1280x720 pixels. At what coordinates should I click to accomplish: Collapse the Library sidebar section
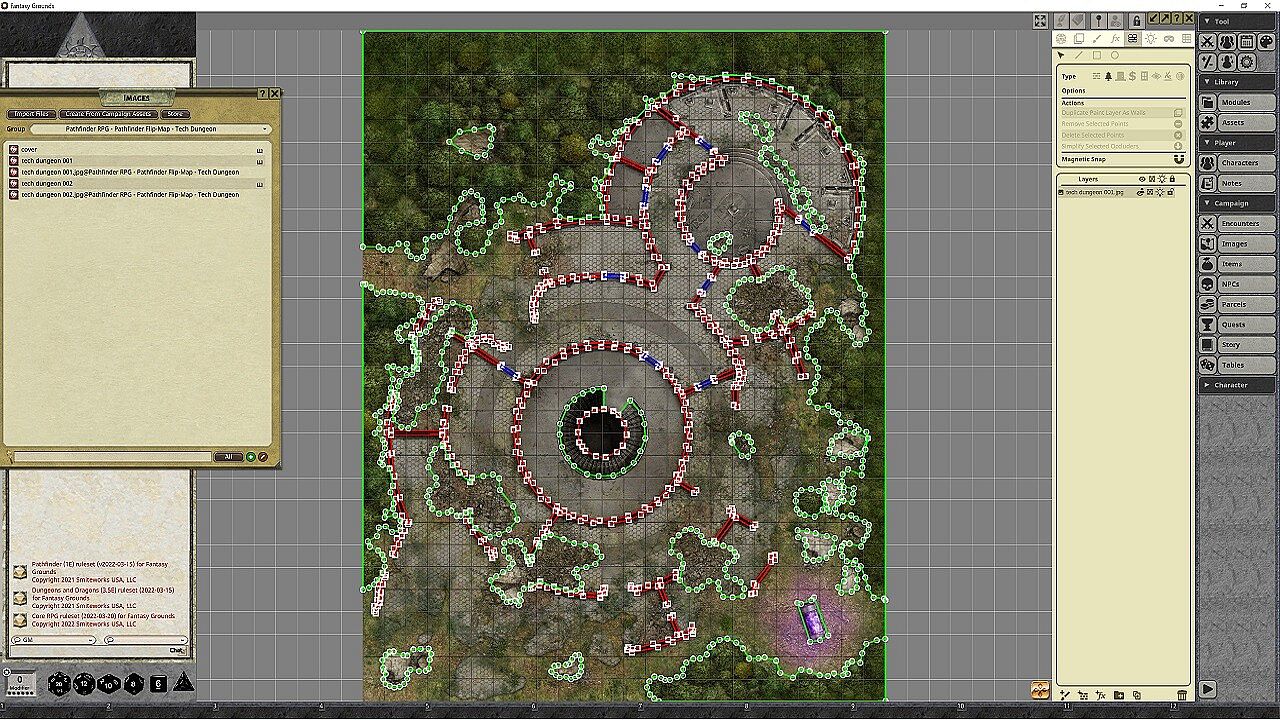coord(1237,82)
